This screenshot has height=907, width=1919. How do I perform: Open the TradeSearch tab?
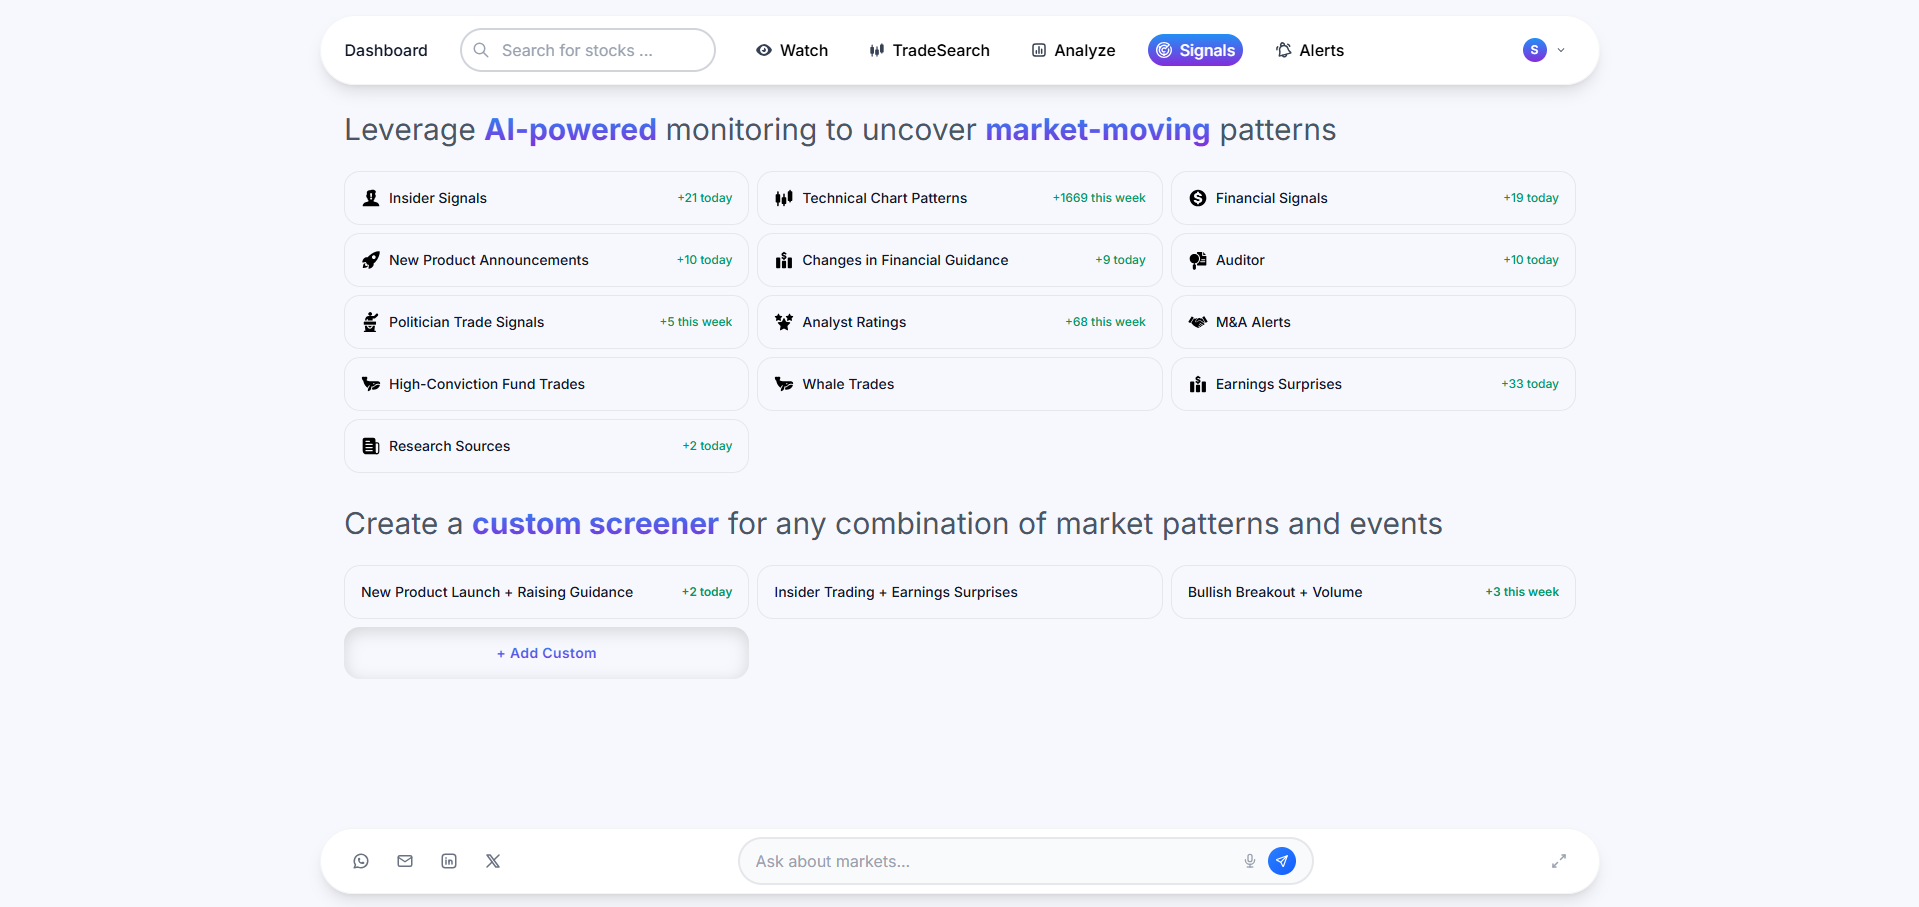point(929,50)
